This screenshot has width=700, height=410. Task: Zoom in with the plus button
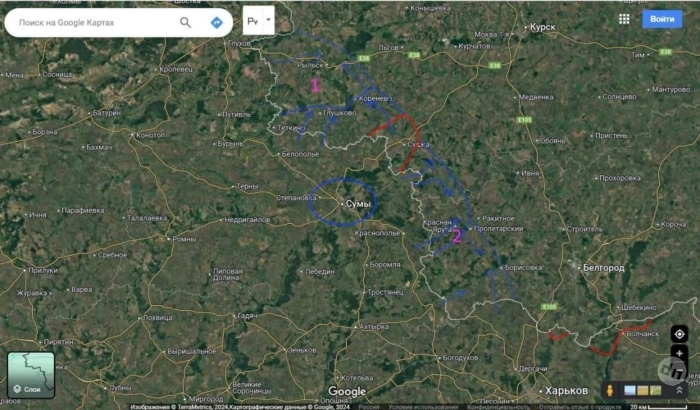pos(679,353)
